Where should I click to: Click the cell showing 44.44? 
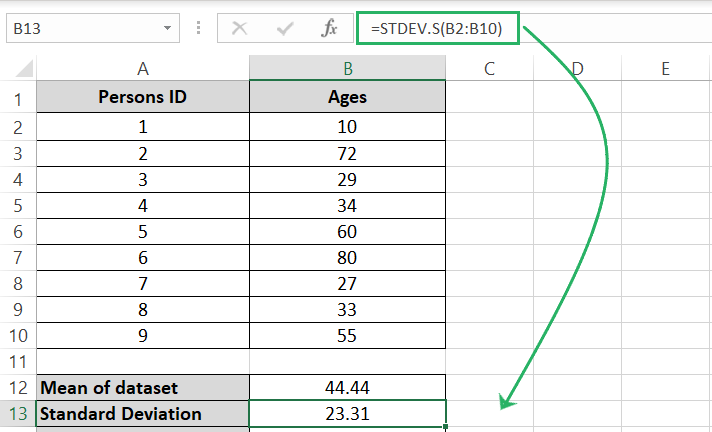pos(347,387)
